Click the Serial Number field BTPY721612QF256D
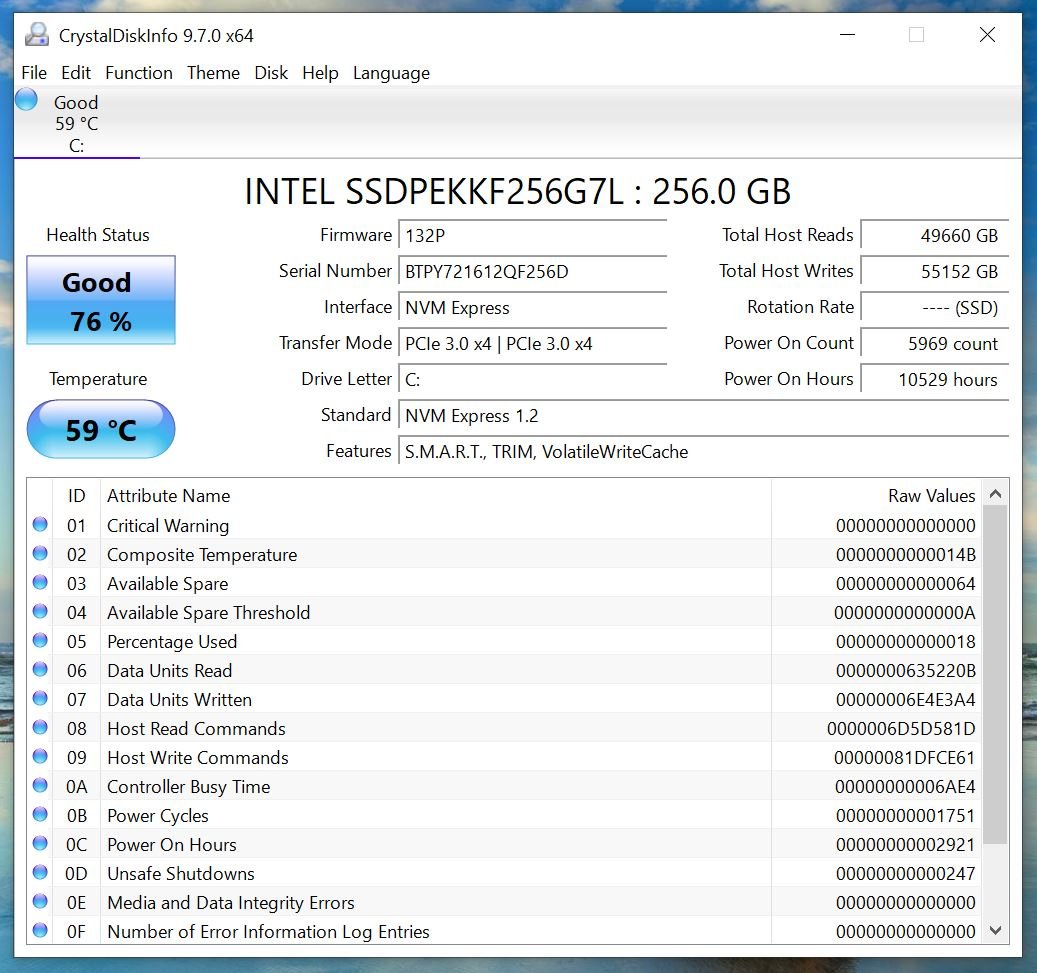1037x973 pixels. tap(532, 272)
